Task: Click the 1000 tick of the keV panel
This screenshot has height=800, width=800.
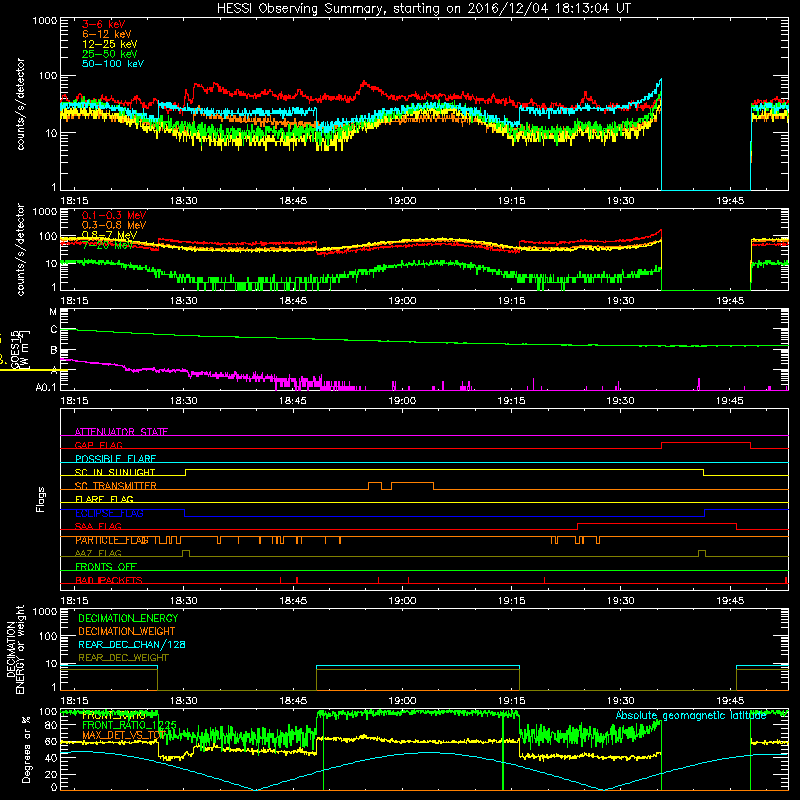Action: [45, 21]
